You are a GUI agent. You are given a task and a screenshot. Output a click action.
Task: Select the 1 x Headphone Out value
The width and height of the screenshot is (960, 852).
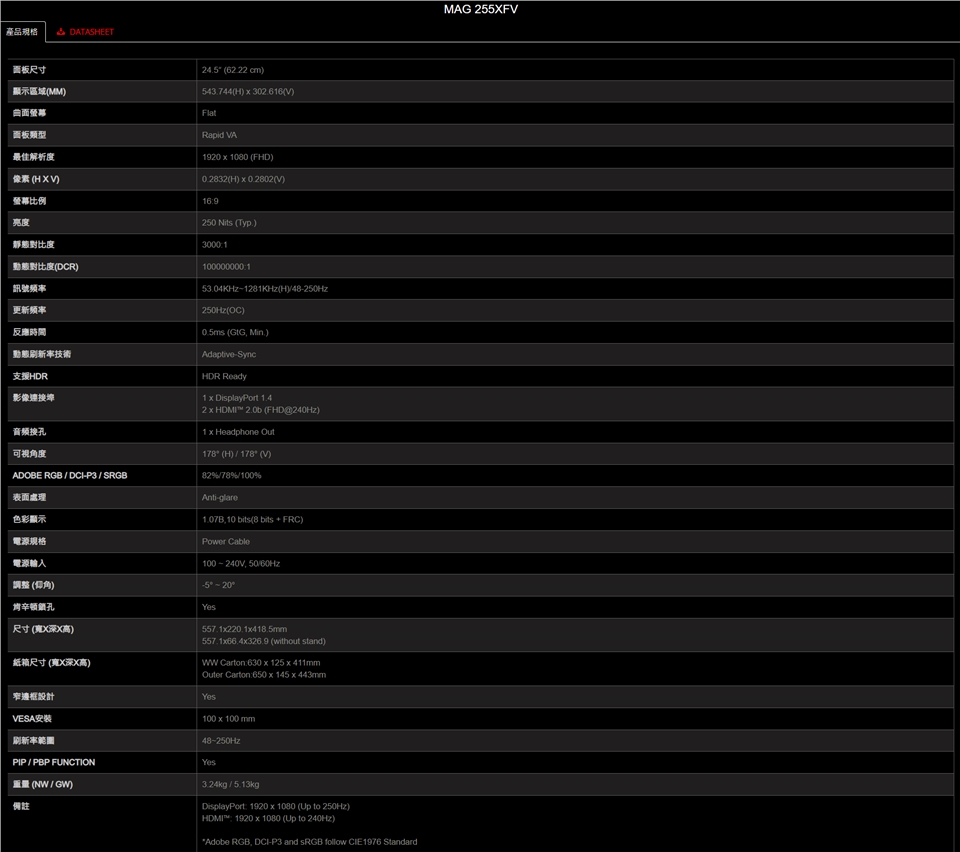[x=238, y=432]
